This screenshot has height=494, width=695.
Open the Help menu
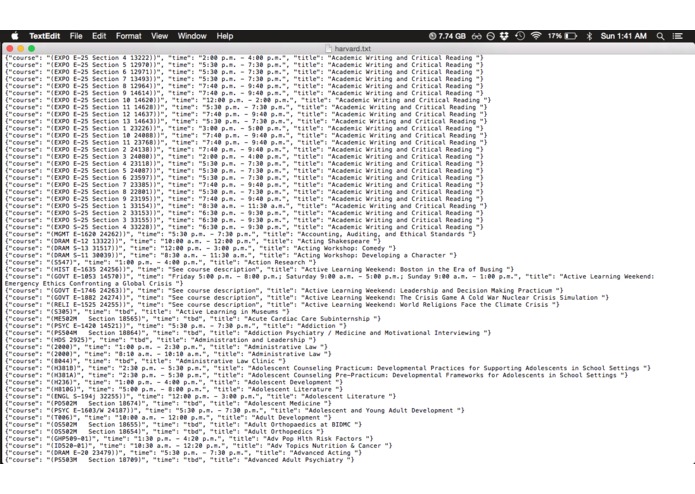tap(225, 36)
